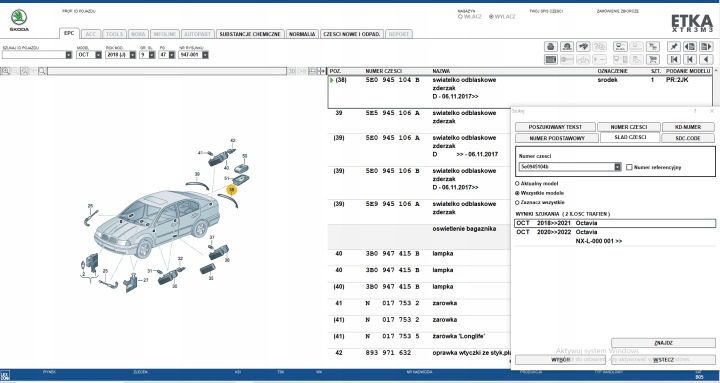Open the main group dropdown showing 9
The width and height of the screenshot is (720, 383).
click(x=152, y=55)
